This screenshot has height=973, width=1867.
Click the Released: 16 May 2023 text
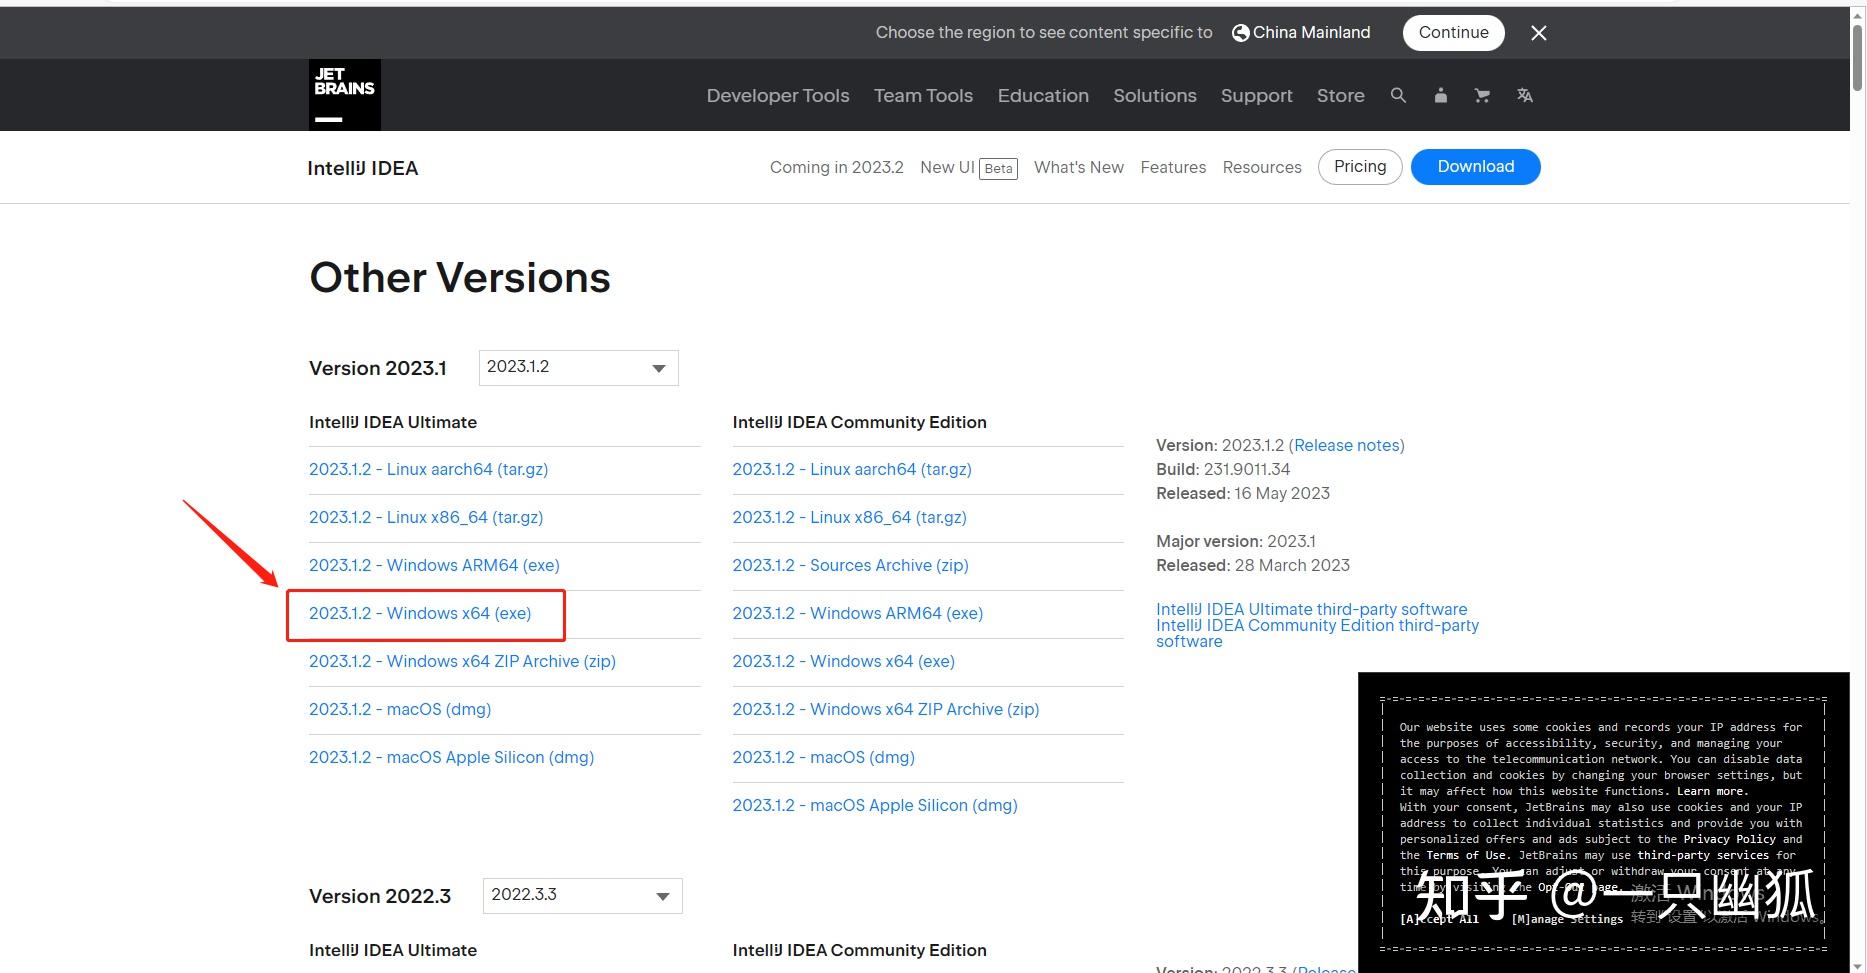coord(1243,493)
